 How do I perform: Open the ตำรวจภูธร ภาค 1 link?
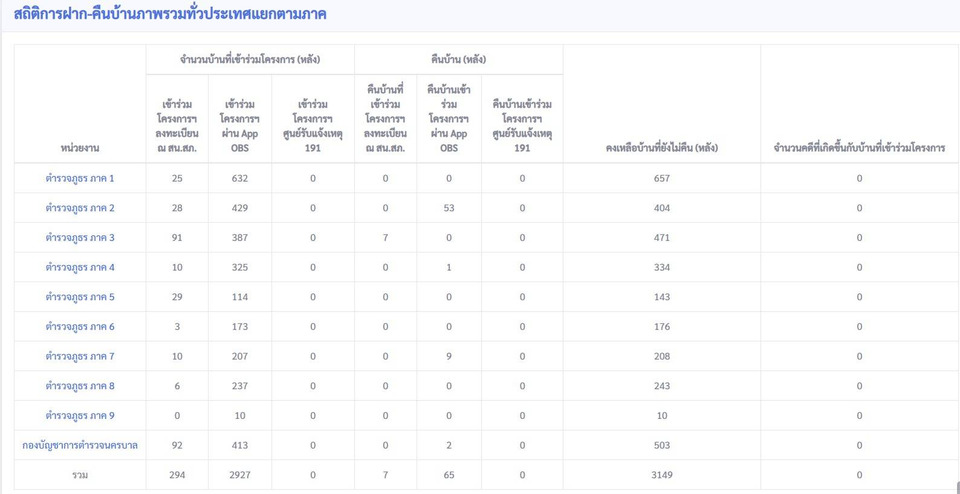80,178
